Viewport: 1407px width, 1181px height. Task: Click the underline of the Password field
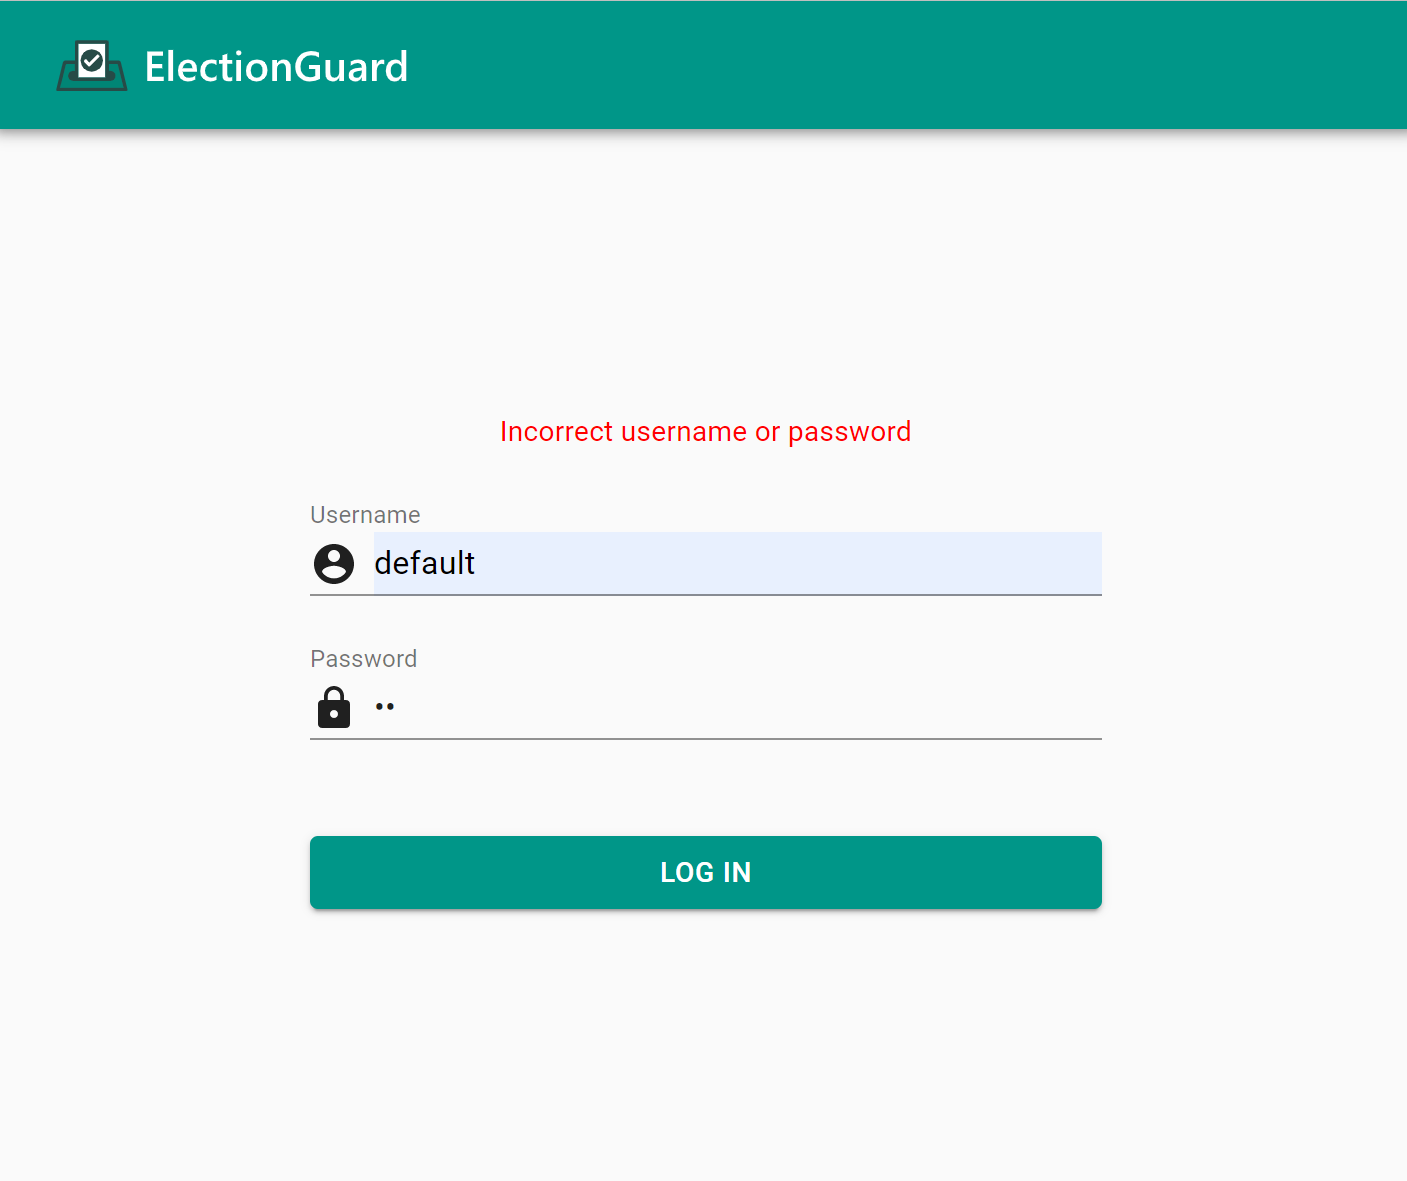pos(705,739)
